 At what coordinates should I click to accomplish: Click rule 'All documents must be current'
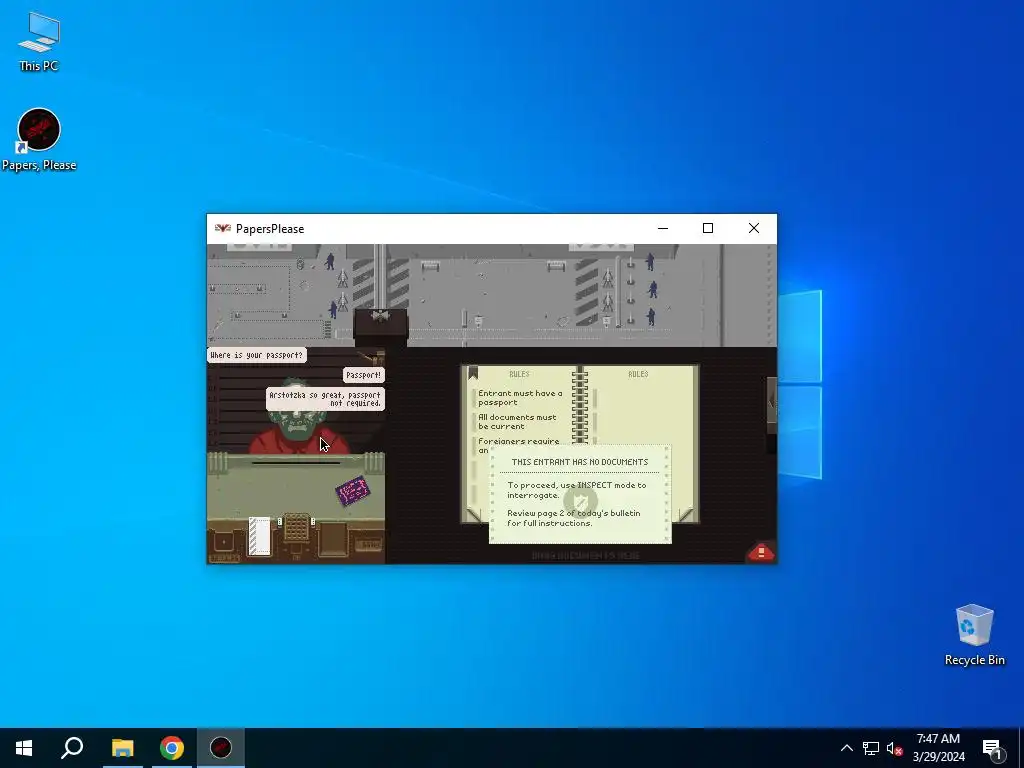[x=517, y=422]
